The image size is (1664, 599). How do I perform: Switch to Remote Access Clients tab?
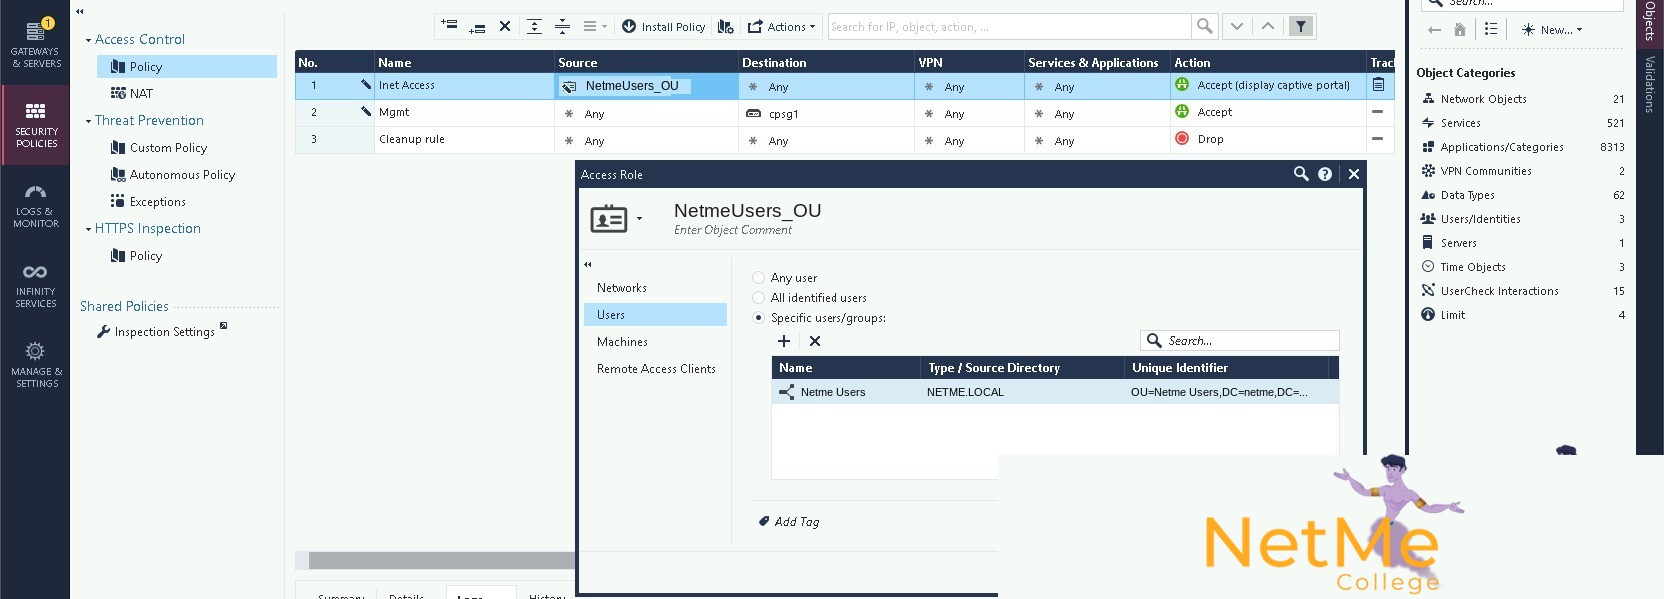click(655, 369)
